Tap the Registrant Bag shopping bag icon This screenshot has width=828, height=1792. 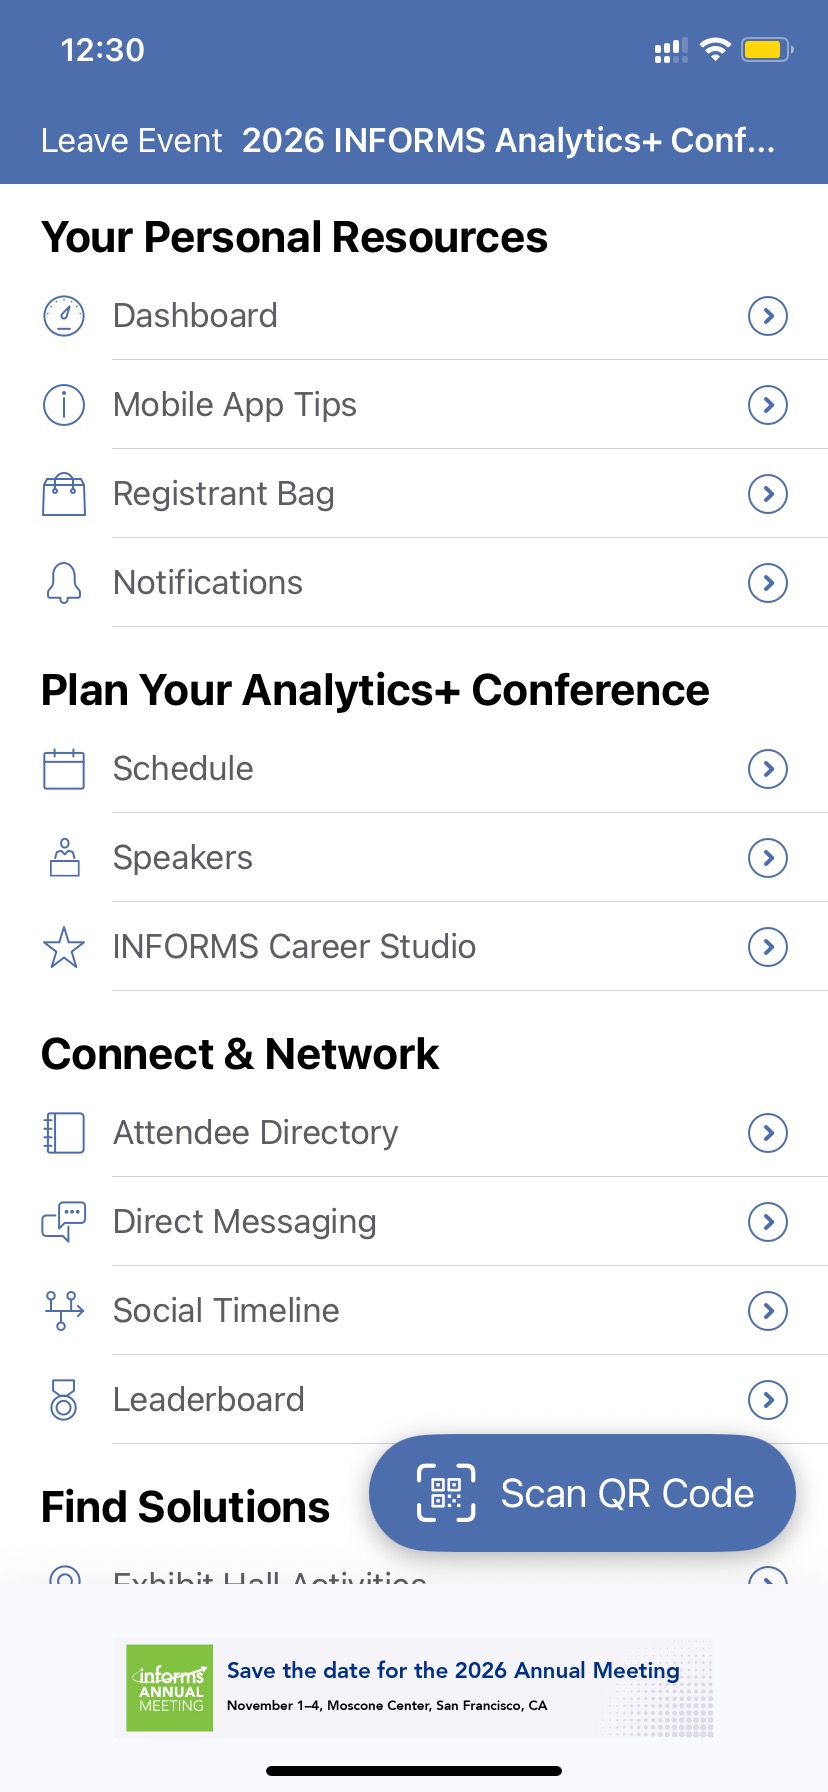pos(64,494)
